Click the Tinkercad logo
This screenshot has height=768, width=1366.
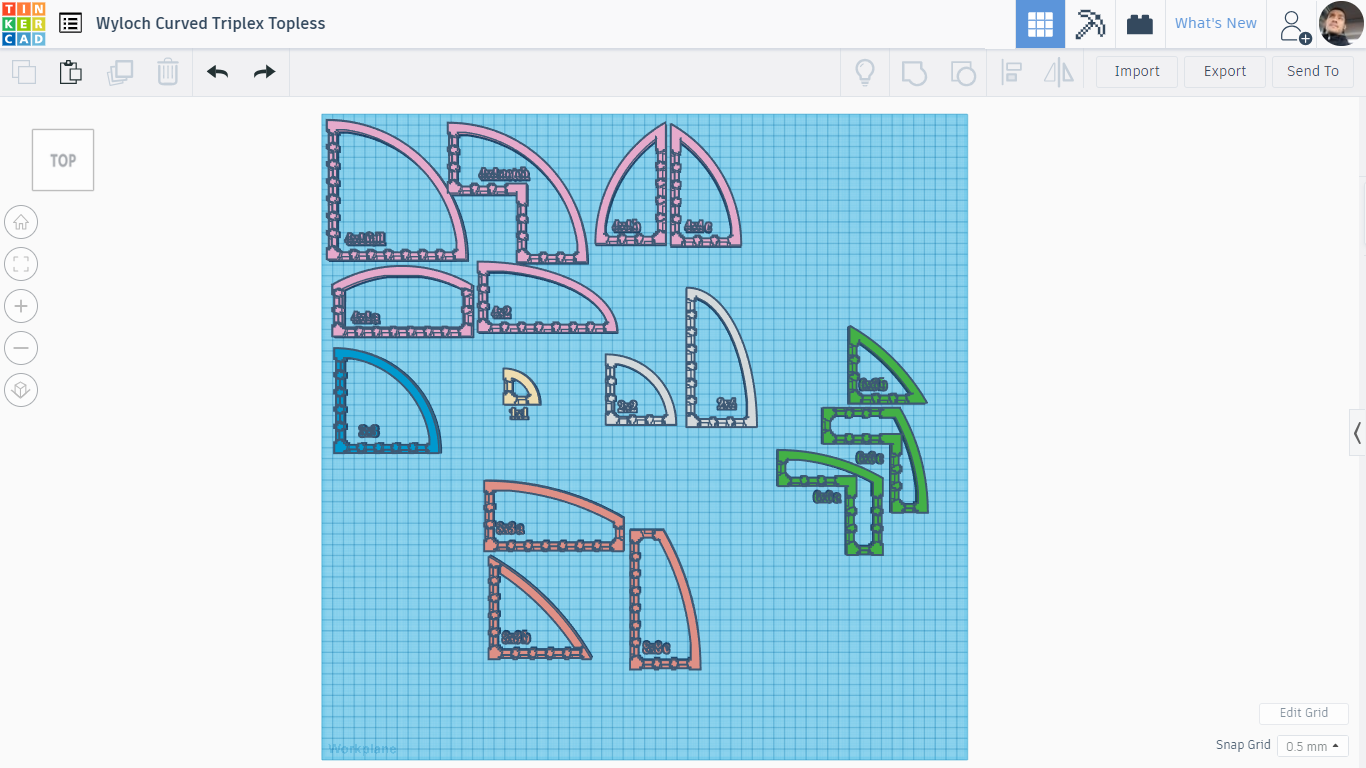click(24, 24)
